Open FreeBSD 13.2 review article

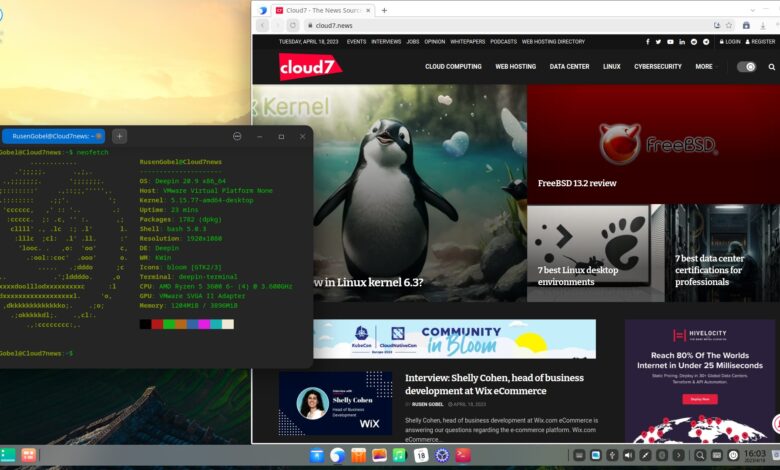577,183
